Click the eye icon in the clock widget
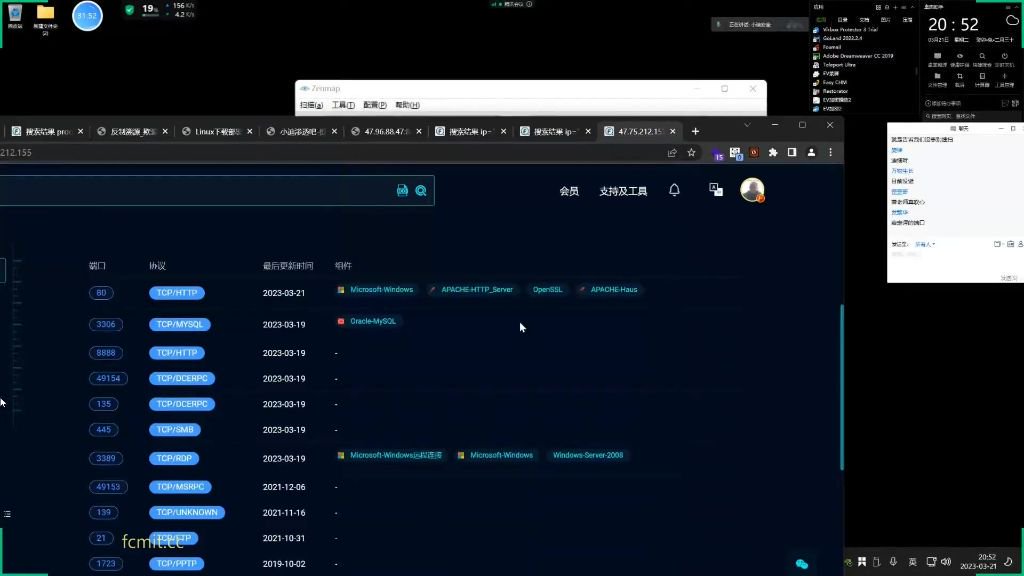The height and width of the screenshot is (576, 1024). (x=959, y=57)
